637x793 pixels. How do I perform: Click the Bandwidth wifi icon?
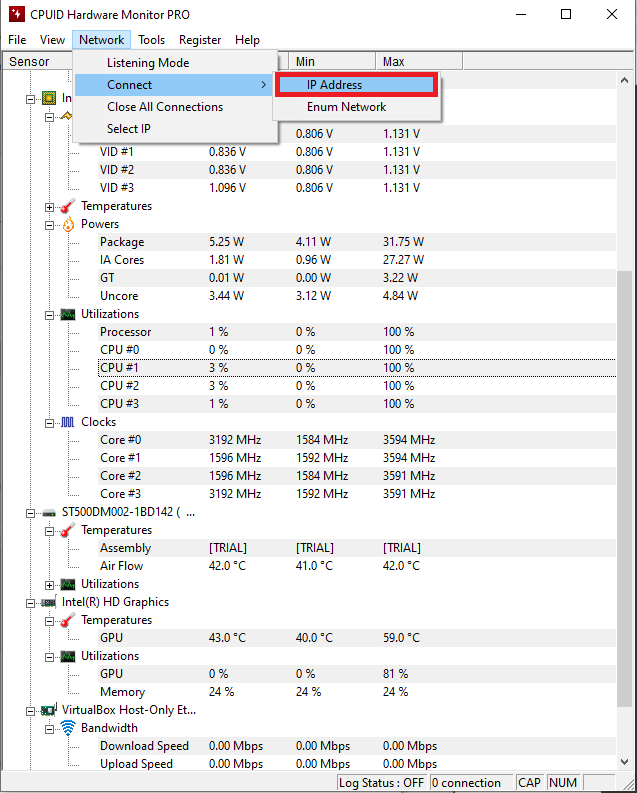point(68,728)
